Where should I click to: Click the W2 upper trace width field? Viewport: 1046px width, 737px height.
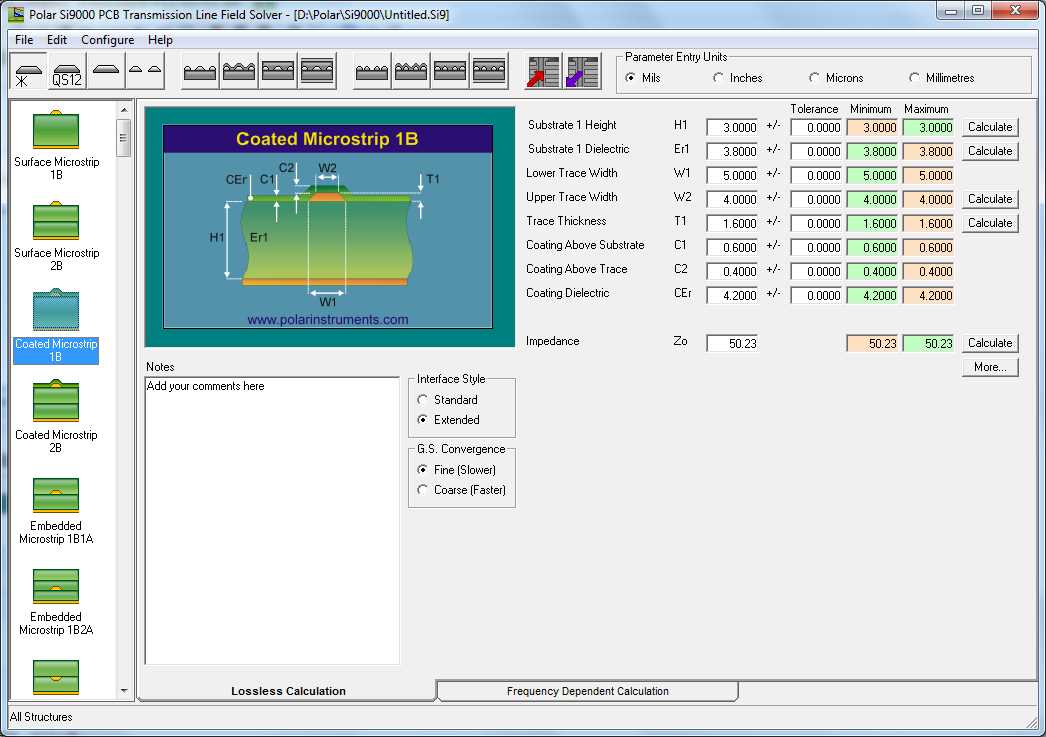(x=732, y=199)
